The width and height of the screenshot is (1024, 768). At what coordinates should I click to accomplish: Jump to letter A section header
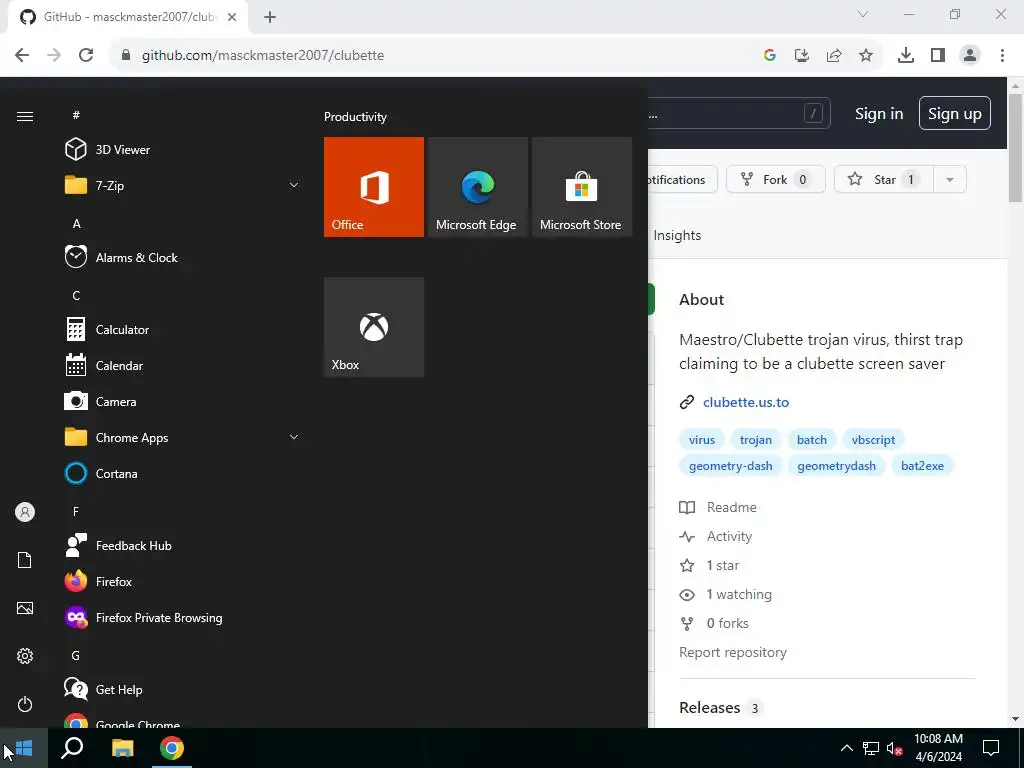point(76,223)
